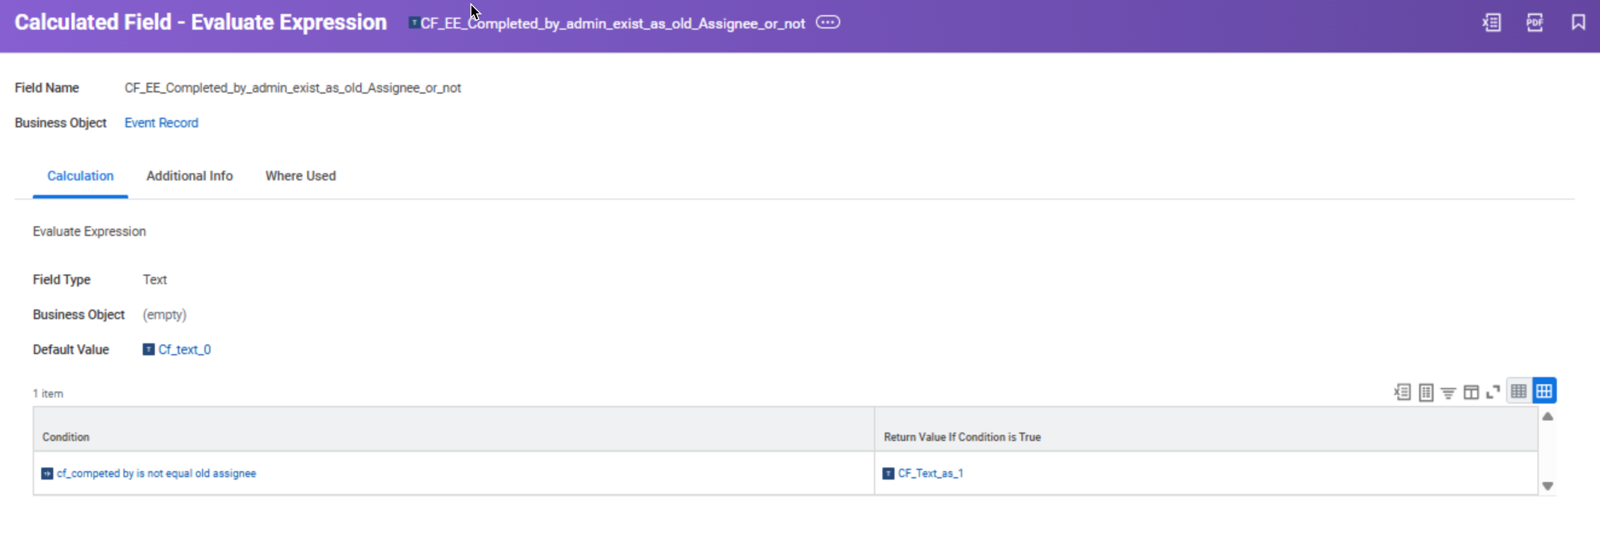This screenshot has height=552, width=1600.
Task: Export page to PDF from header
Action: click(1535, 22)
